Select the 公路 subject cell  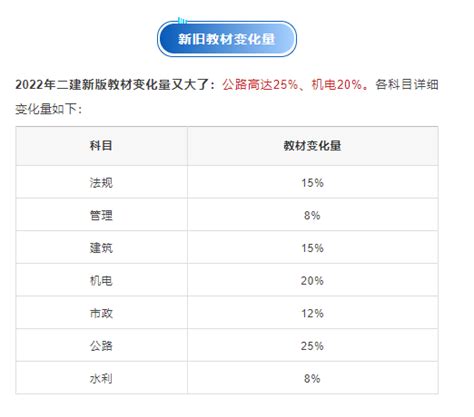(x=101, y=346)
